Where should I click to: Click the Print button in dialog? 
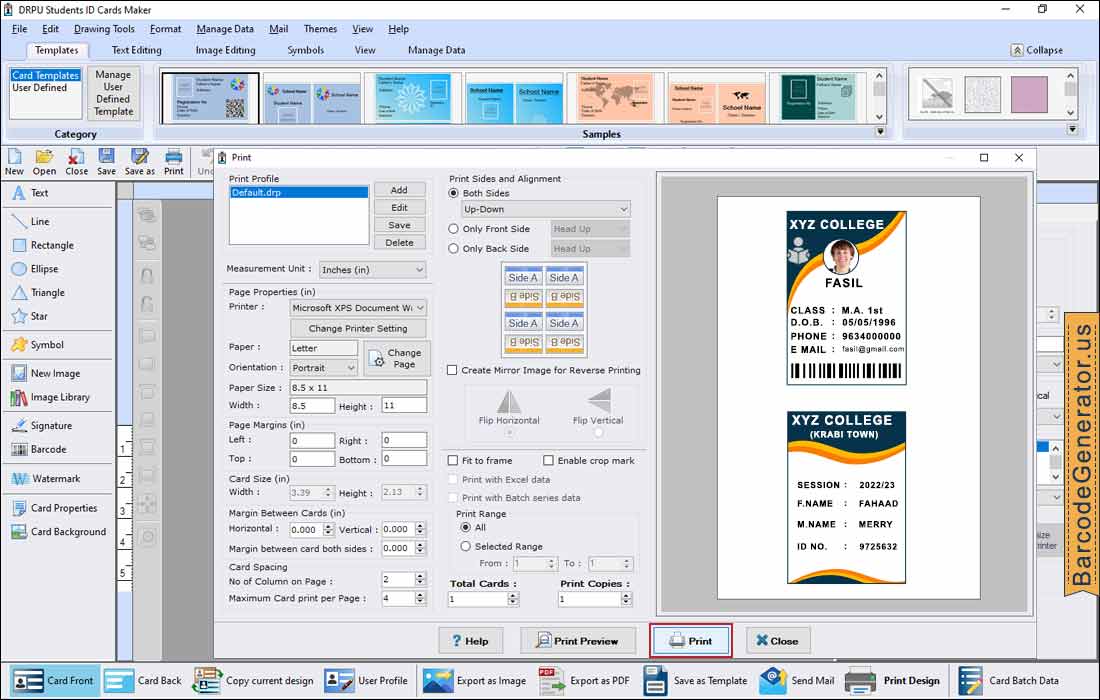point(691,641)
